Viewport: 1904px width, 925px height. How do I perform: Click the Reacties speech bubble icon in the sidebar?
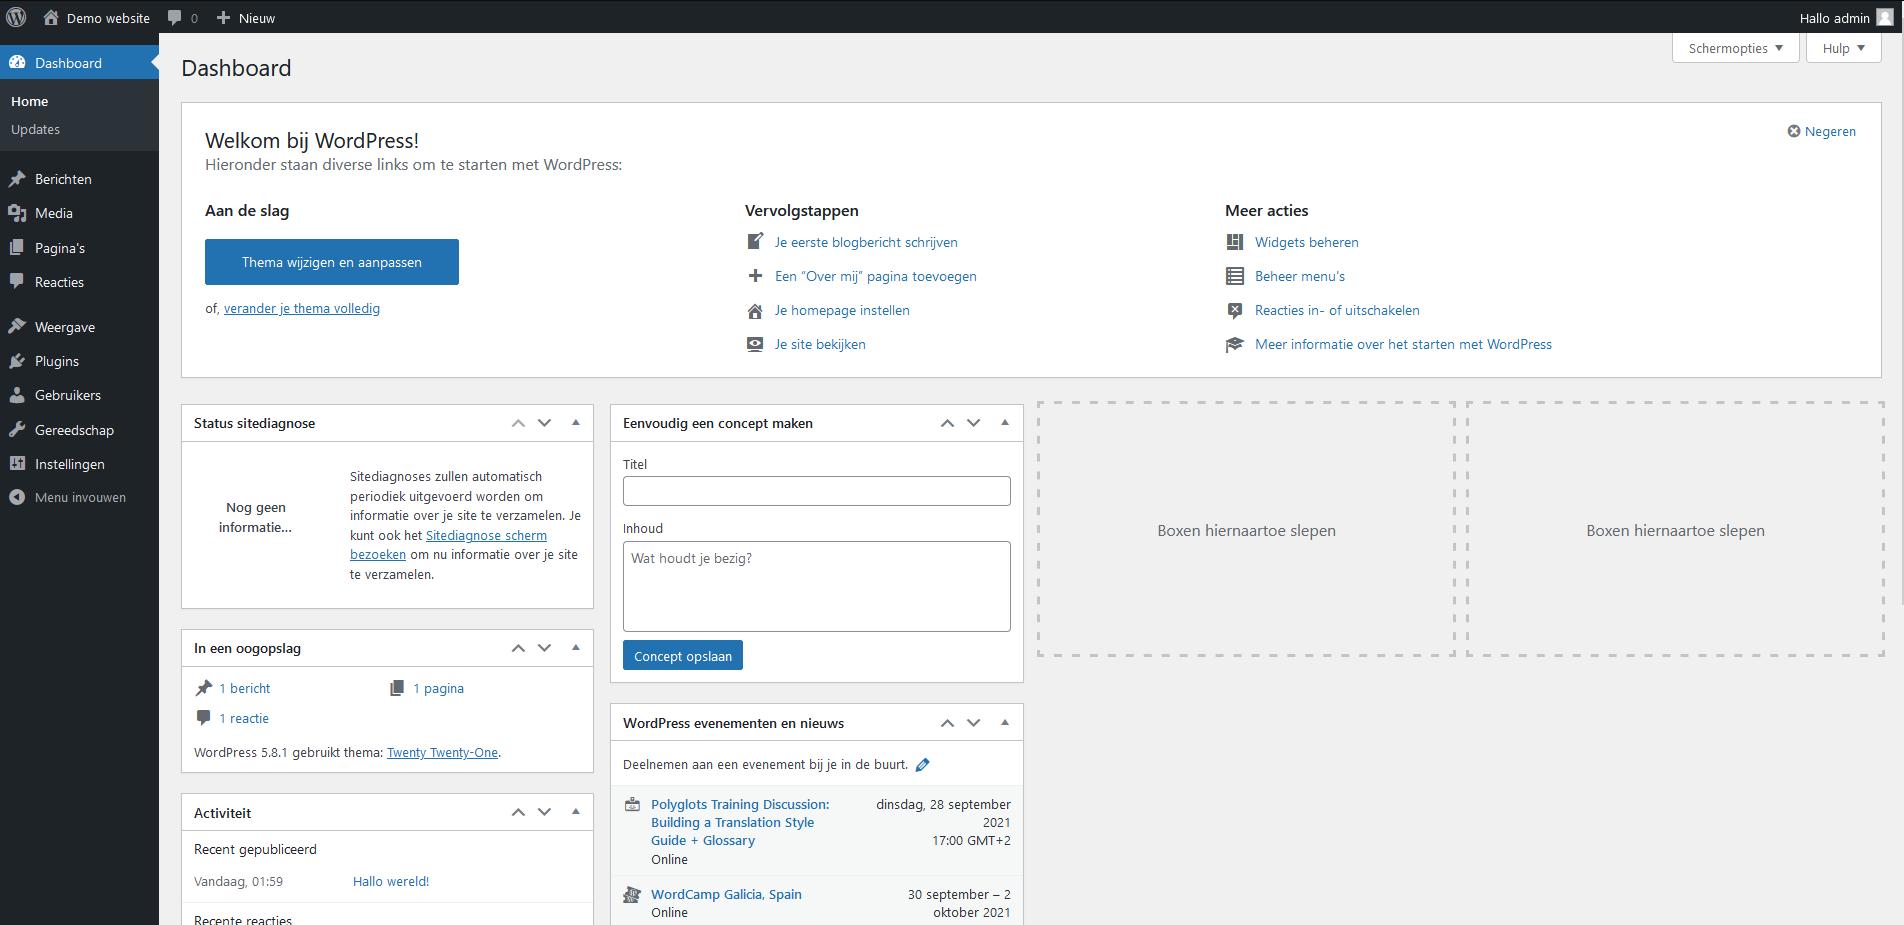17,282
